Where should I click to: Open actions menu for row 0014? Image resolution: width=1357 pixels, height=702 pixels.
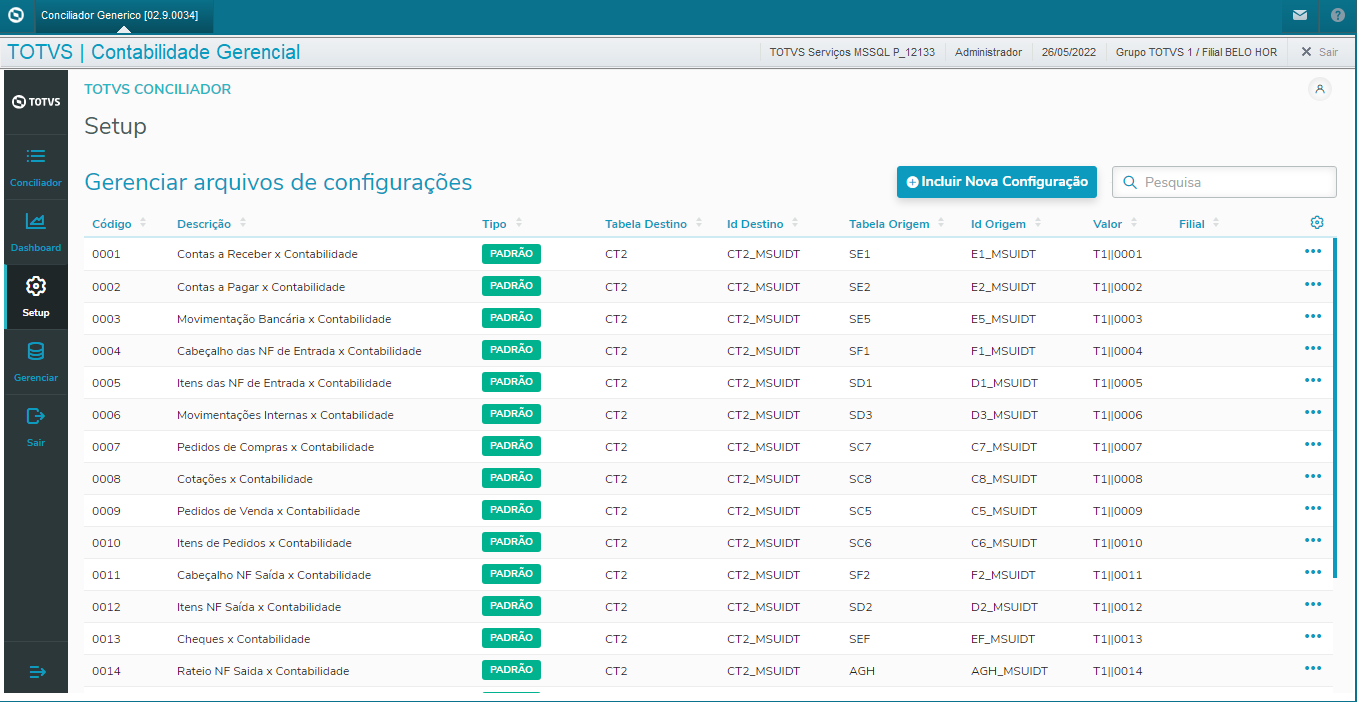tap(1313, 668)
